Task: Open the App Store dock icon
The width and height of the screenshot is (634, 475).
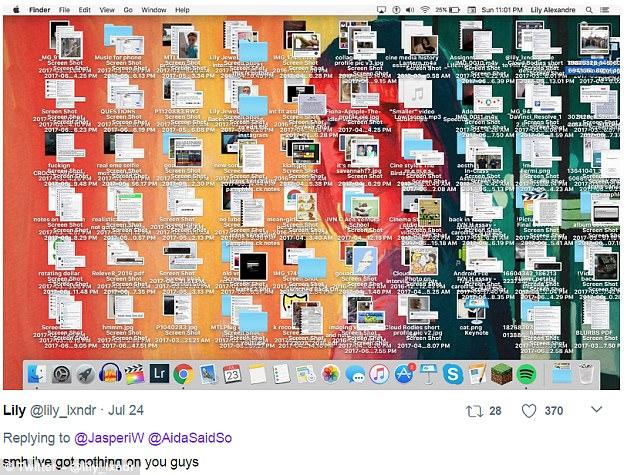Action: [x=404, y=374]
